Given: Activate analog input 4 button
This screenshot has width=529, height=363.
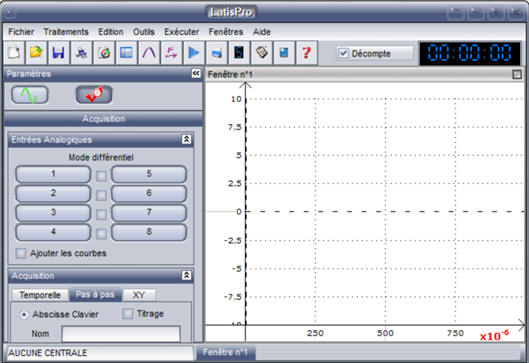Looking at the screenshot, I should click(53, 232).
